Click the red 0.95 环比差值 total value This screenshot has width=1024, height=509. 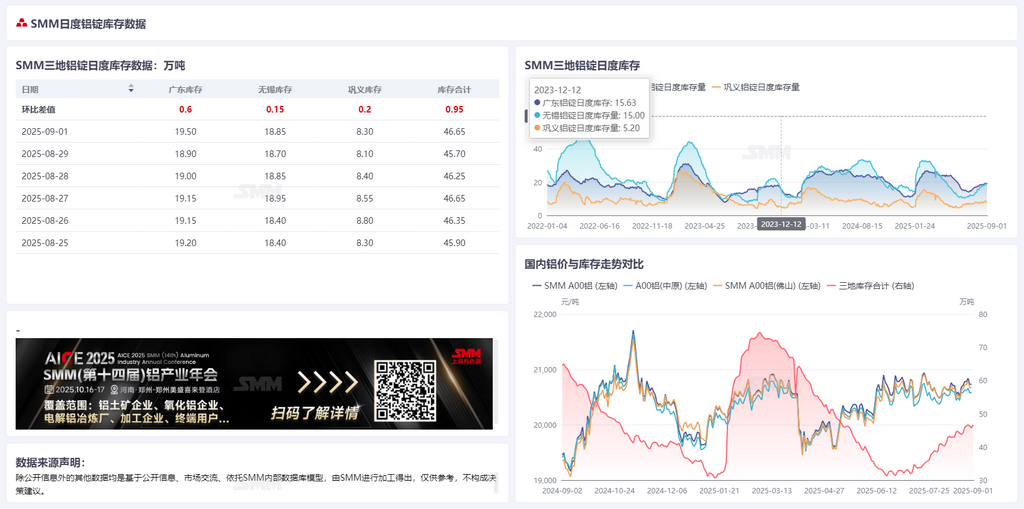pos(455,109)
